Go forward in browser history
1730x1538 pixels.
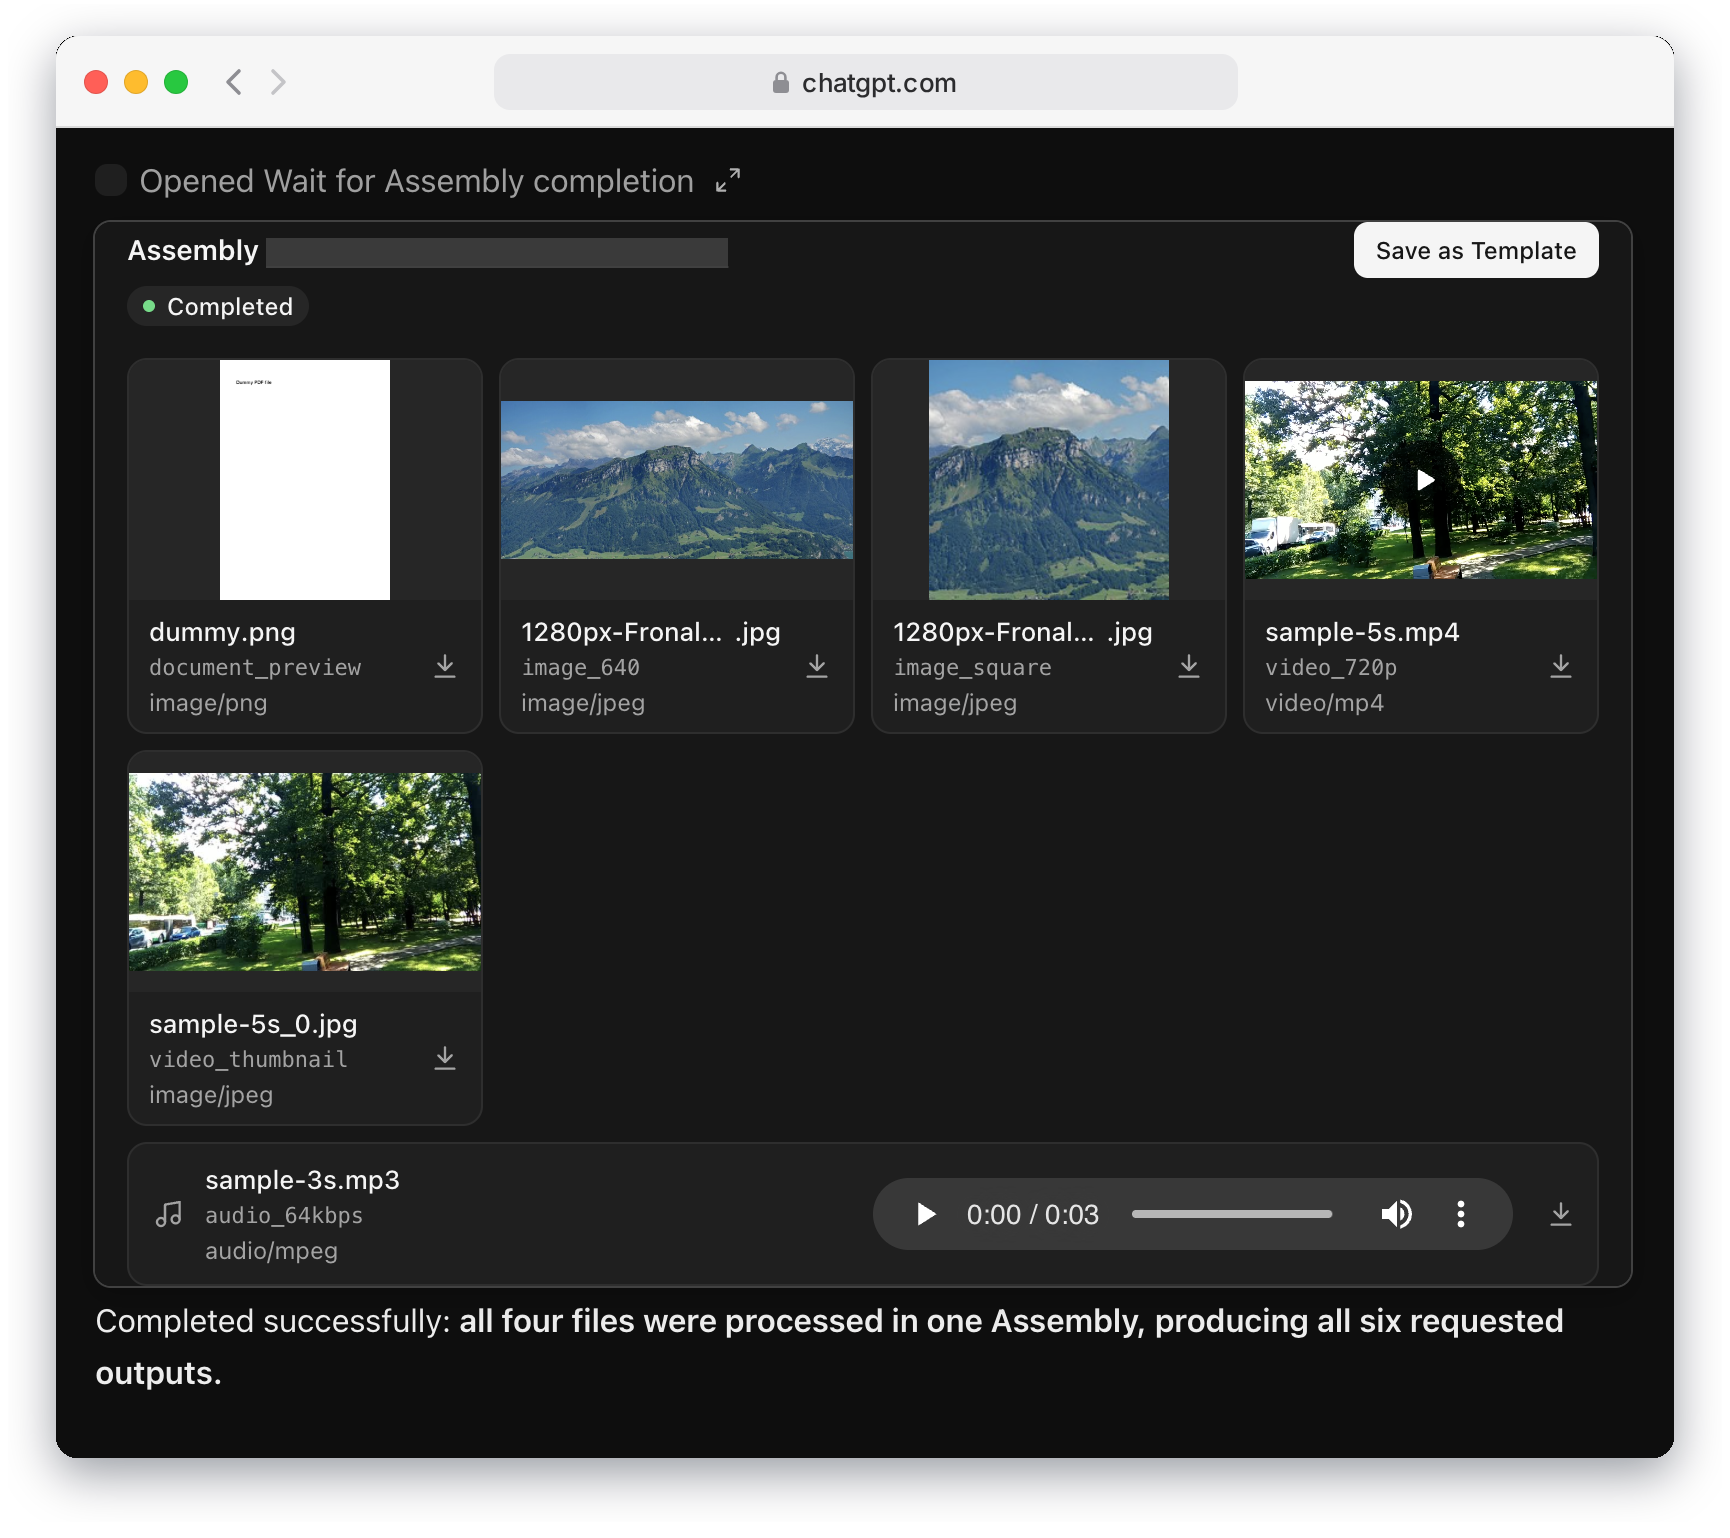tap(278, 82)
